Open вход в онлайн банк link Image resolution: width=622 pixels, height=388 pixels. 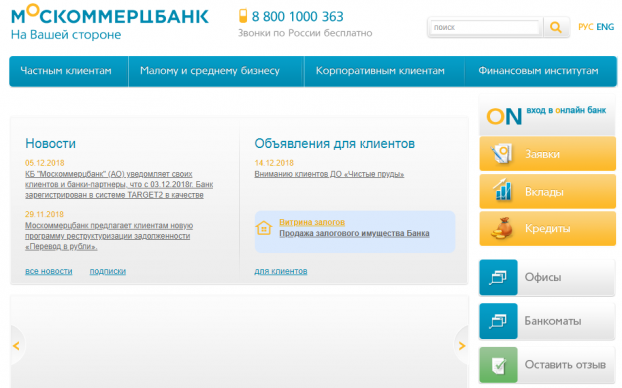click(566, 110)
